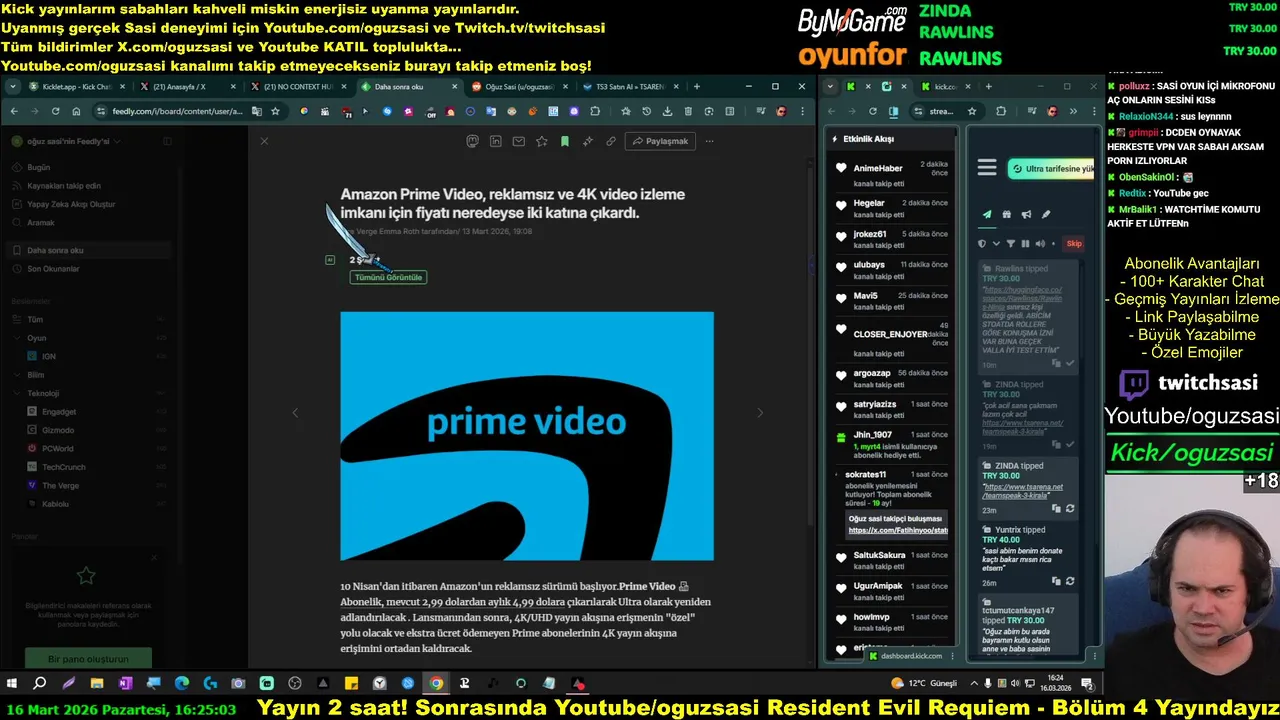The height and width of the screenshot is (720, 1280).
Task: Select paper plane tab in Kicklet panel
Action: (x=987, y=214)
